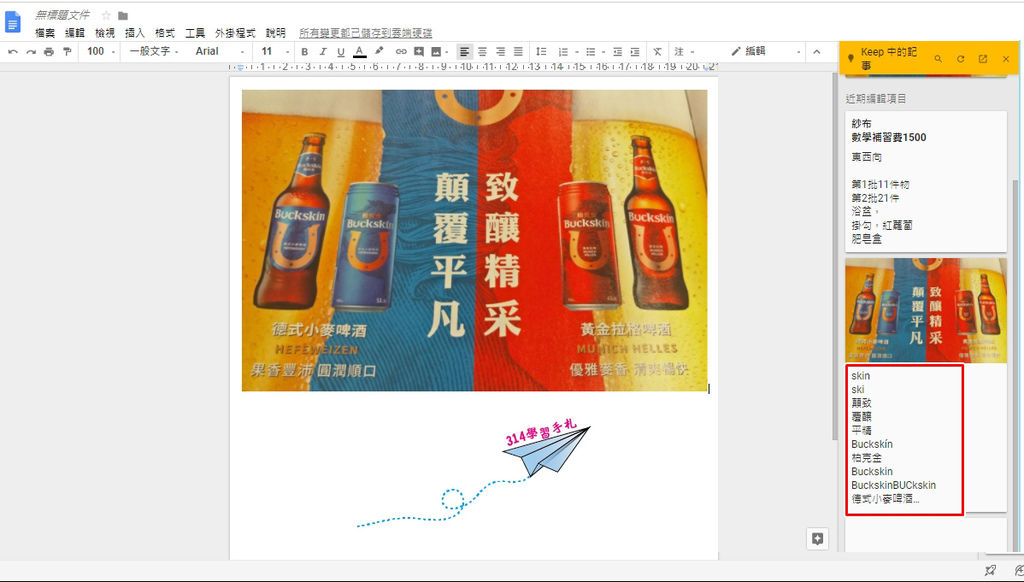Click the 近期編輯項目 heading in Keep panel
Screen dimensions: 1024x582
click(x=876, y=99)
